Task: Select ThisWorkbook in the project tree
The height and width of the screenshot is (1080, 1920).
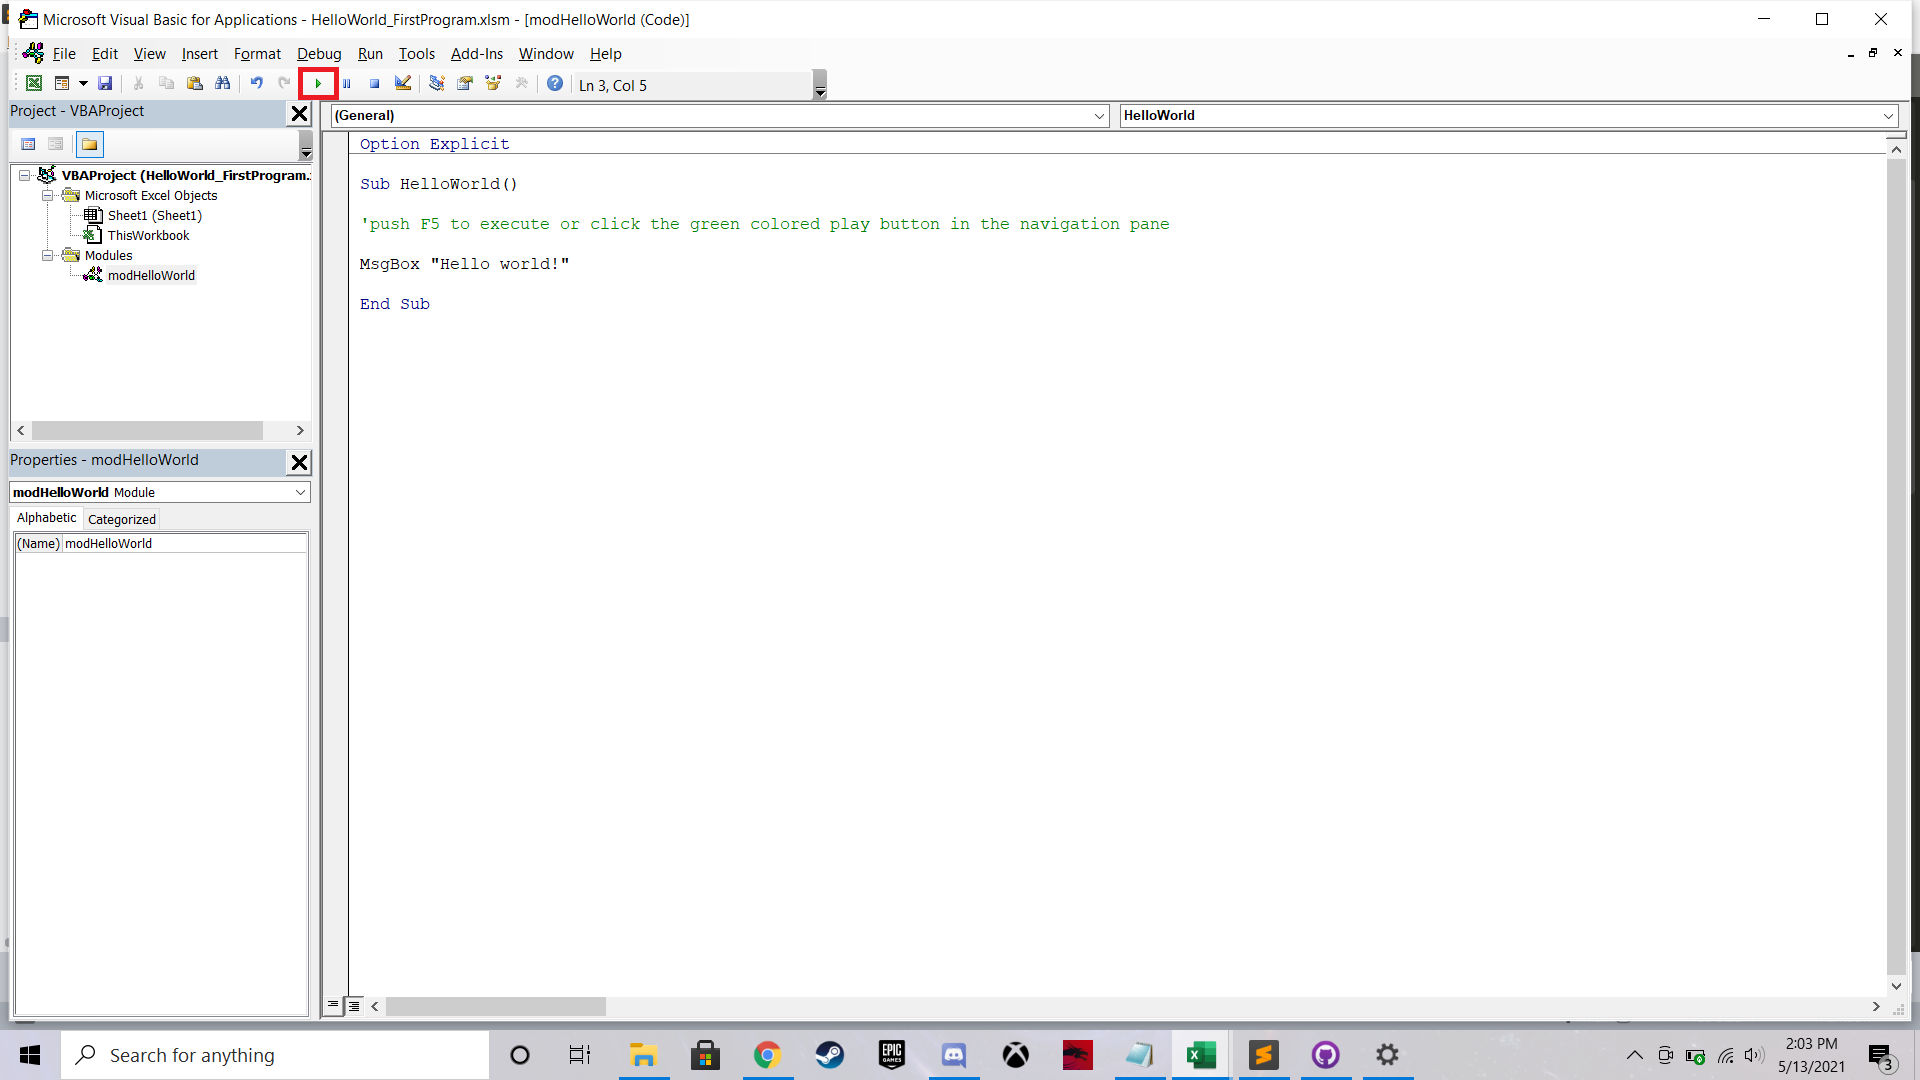Action: tap(148, 235)
